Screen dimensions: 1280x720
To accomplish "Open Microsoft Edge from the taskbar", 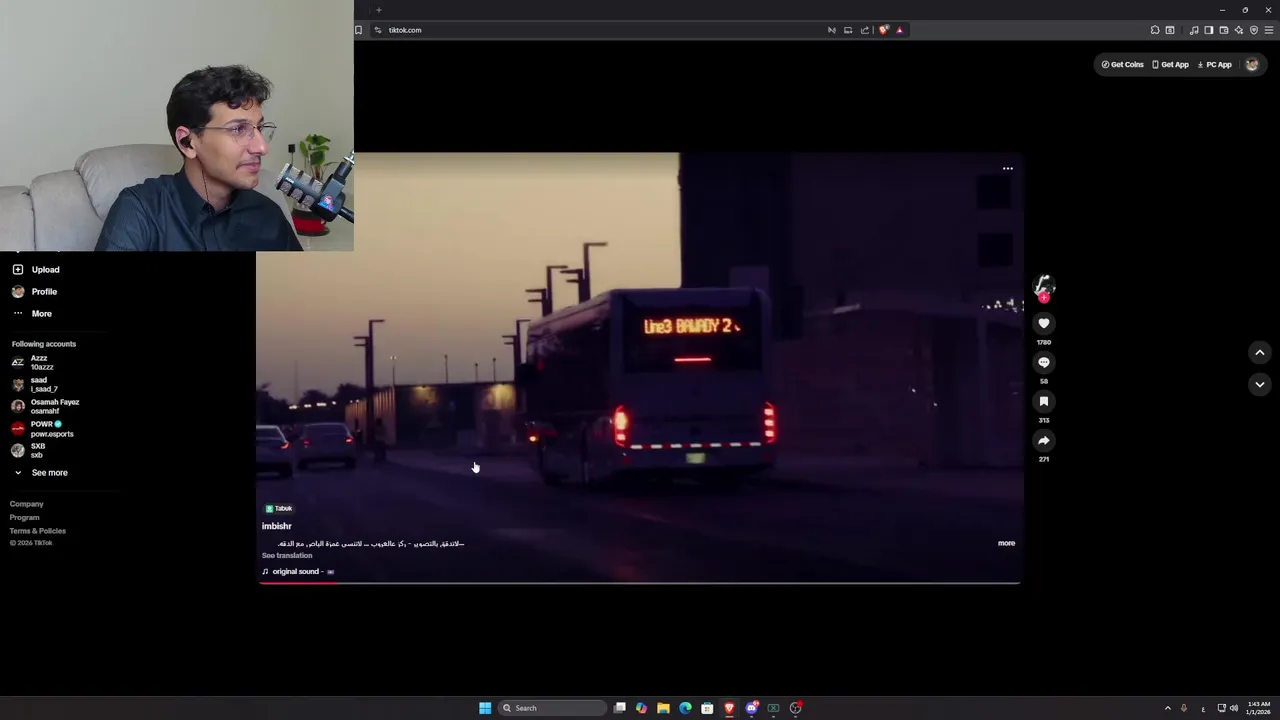I will 685,708.
